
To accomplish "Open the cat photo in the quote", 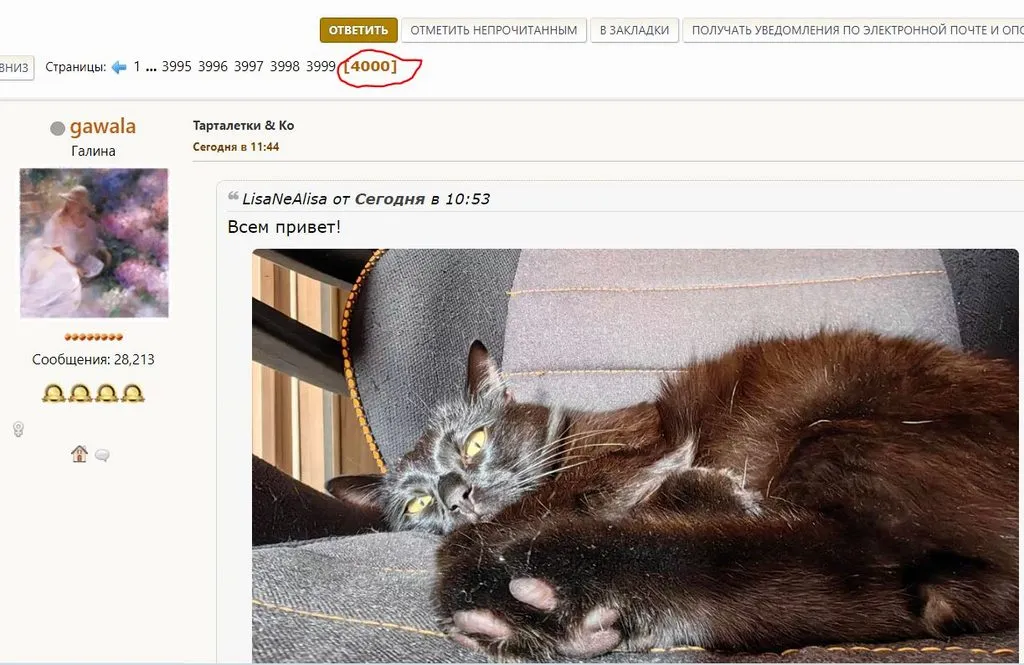I will click(x=635, y=455).
